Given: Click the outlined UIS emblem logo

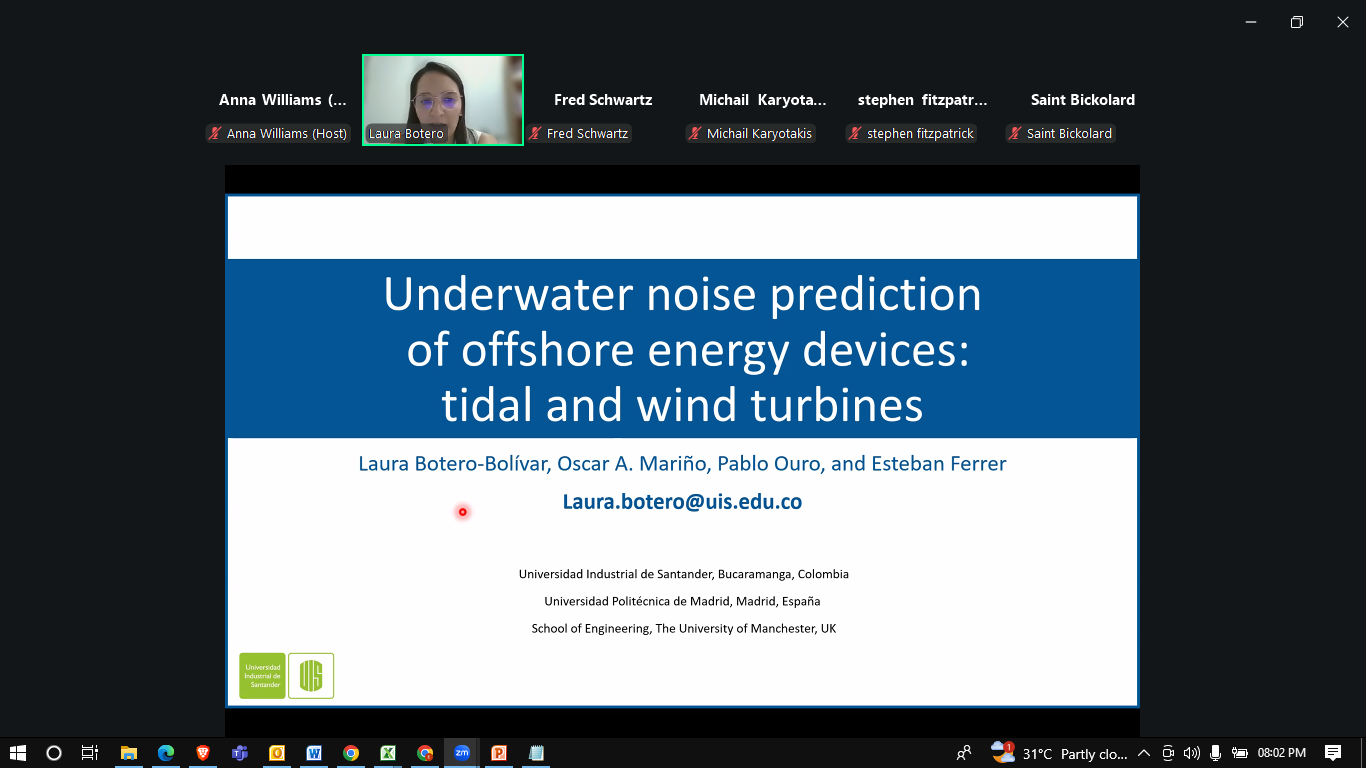Looking at the screenshot, I should pyautogui.click(x=311, y=676).
